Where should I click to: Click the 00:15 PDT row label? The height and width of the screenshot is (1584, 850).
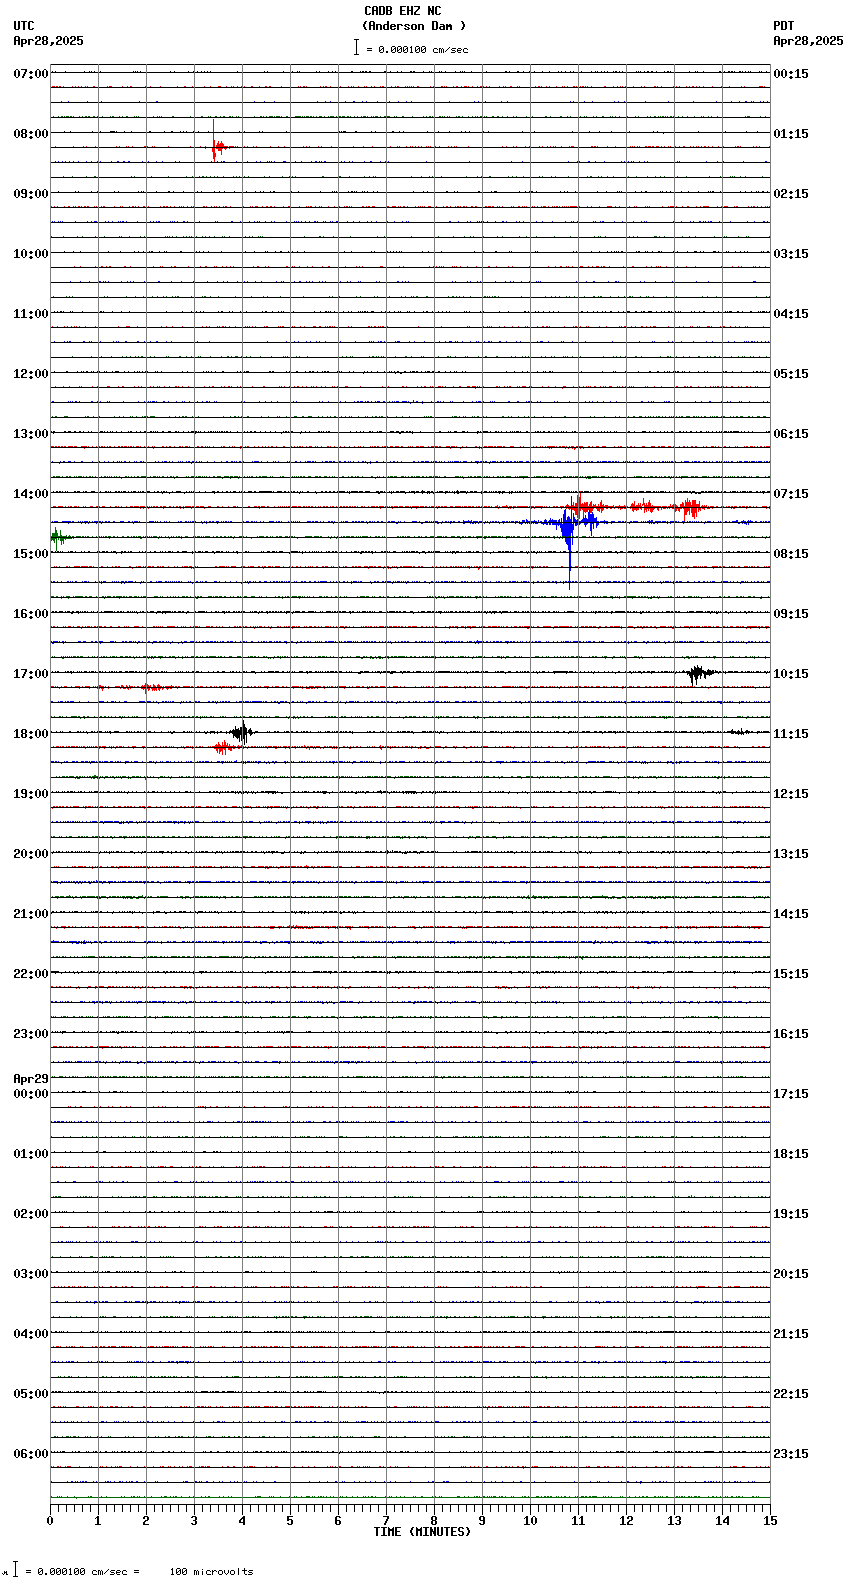pos(791,74)
